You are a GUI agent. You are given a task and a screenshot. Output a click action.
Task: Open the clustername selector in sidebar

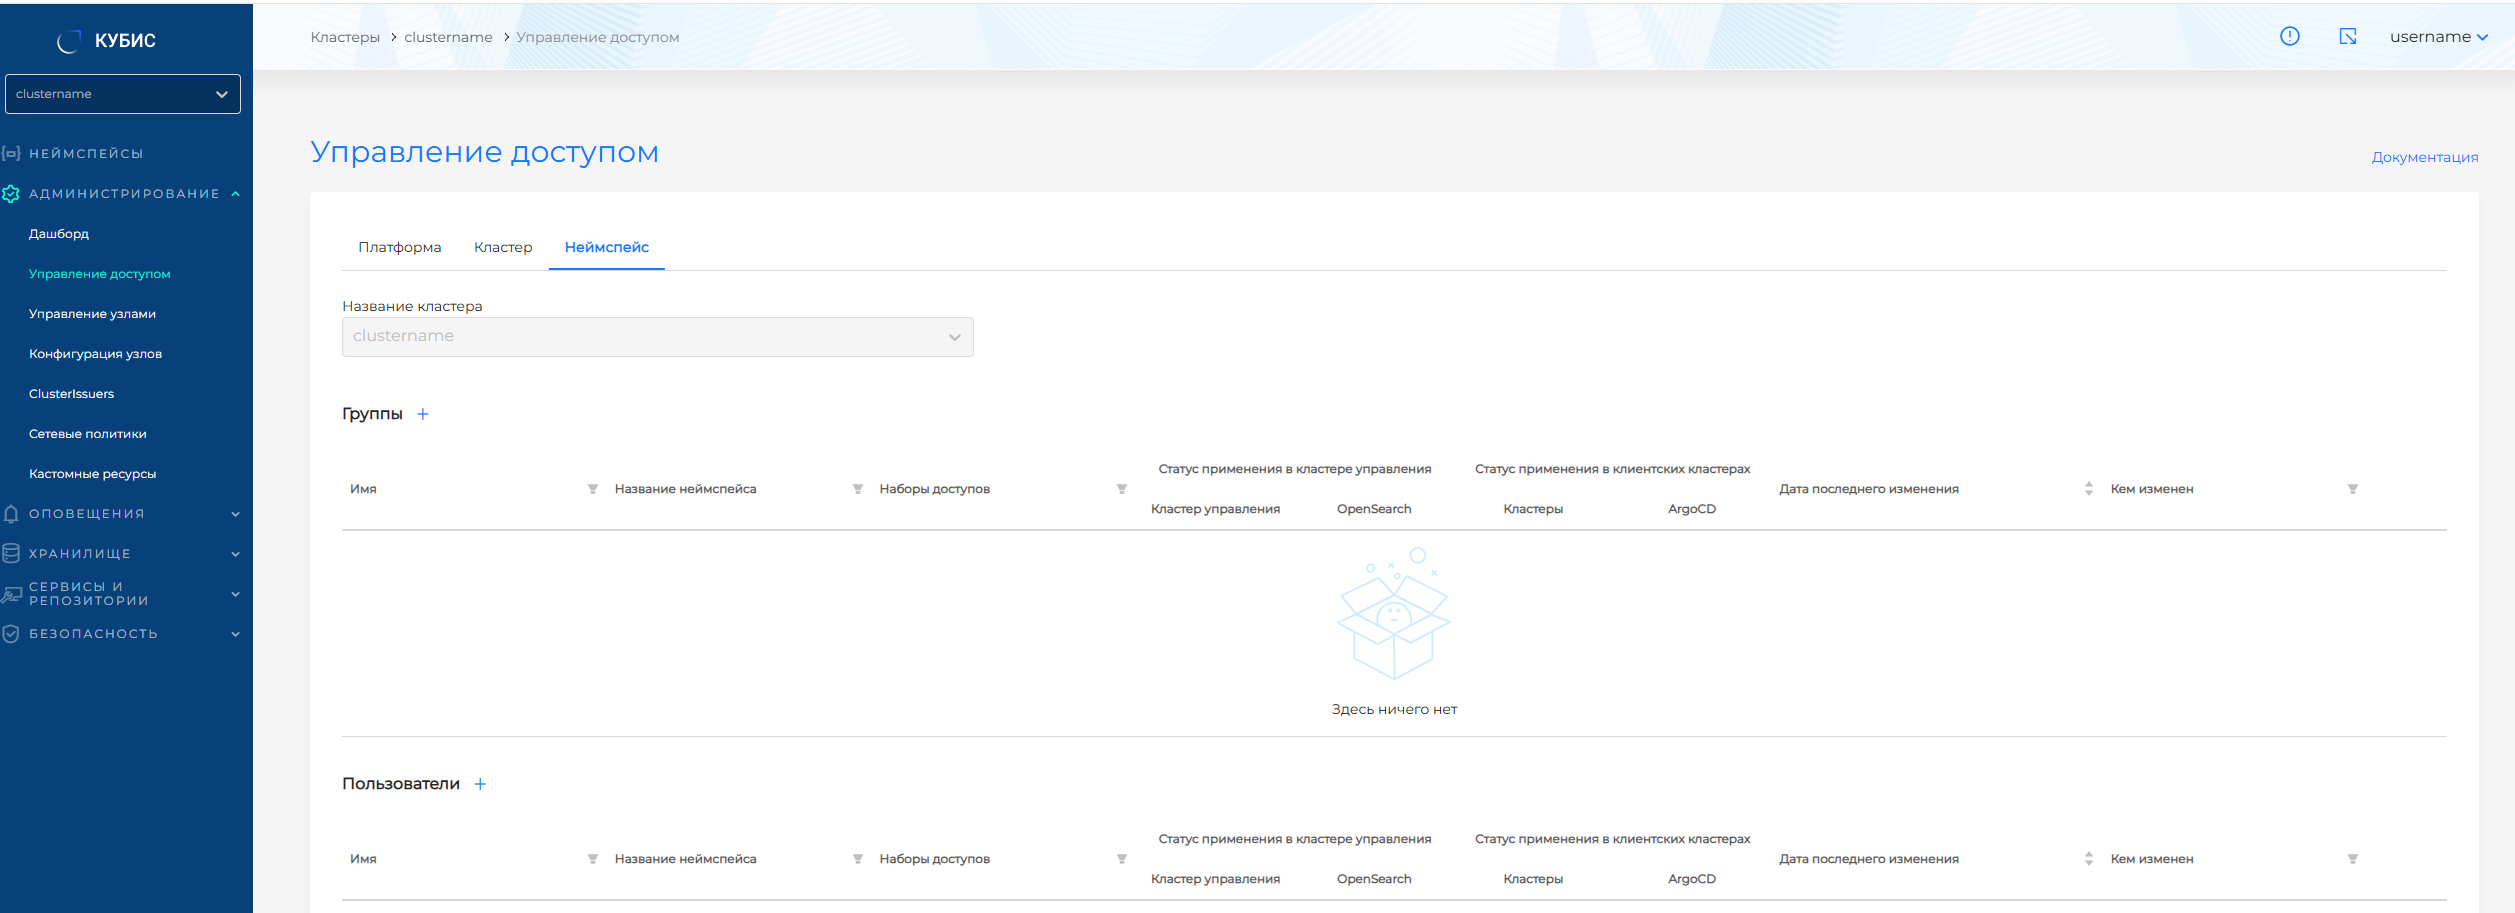[123, 94]
